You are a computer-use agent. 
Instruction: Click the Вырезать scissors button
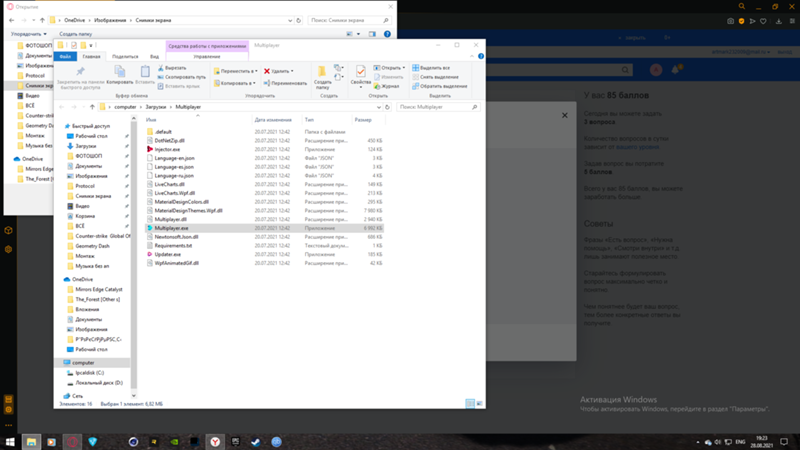click(x=172, y=68)
